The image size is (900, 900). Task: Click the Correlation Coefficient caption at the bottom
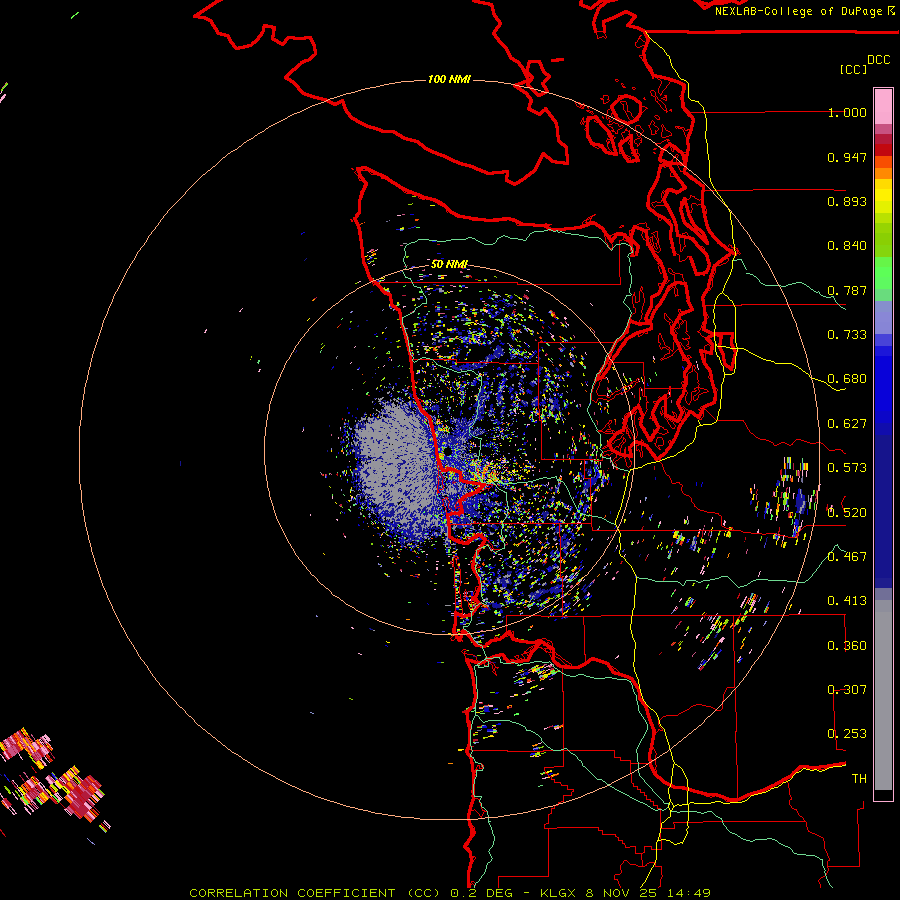(x=450, y=893)
